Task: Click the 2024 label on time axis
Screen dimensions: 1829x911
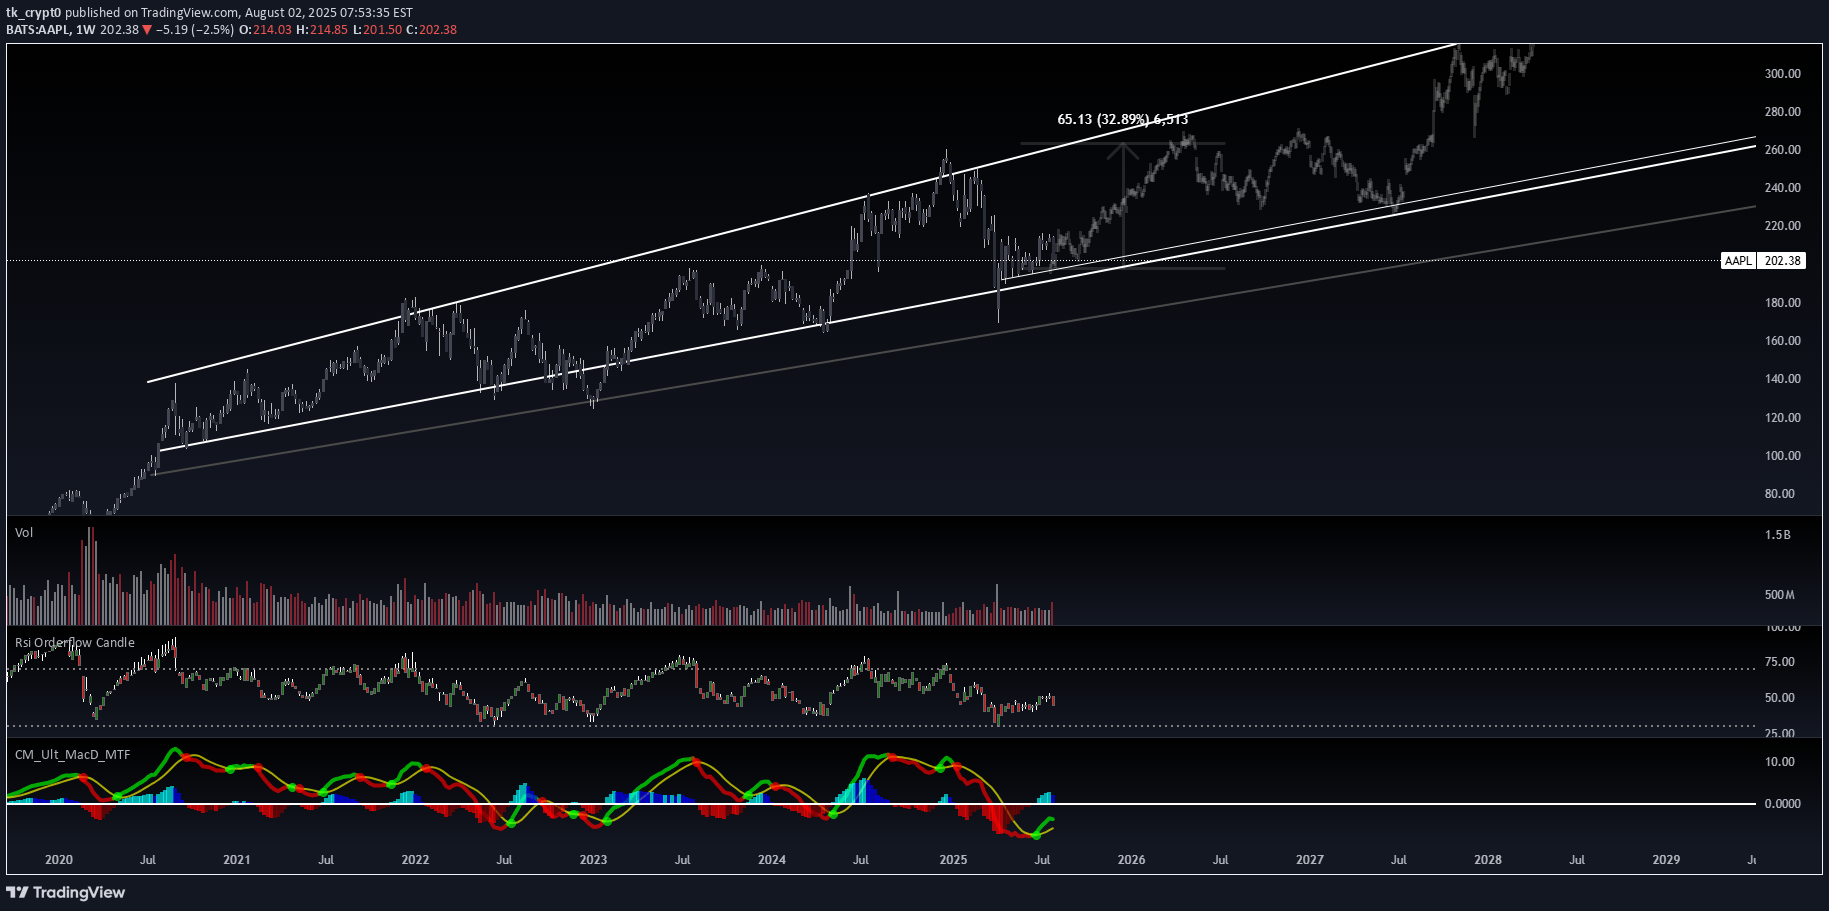Action: [772, 860]
